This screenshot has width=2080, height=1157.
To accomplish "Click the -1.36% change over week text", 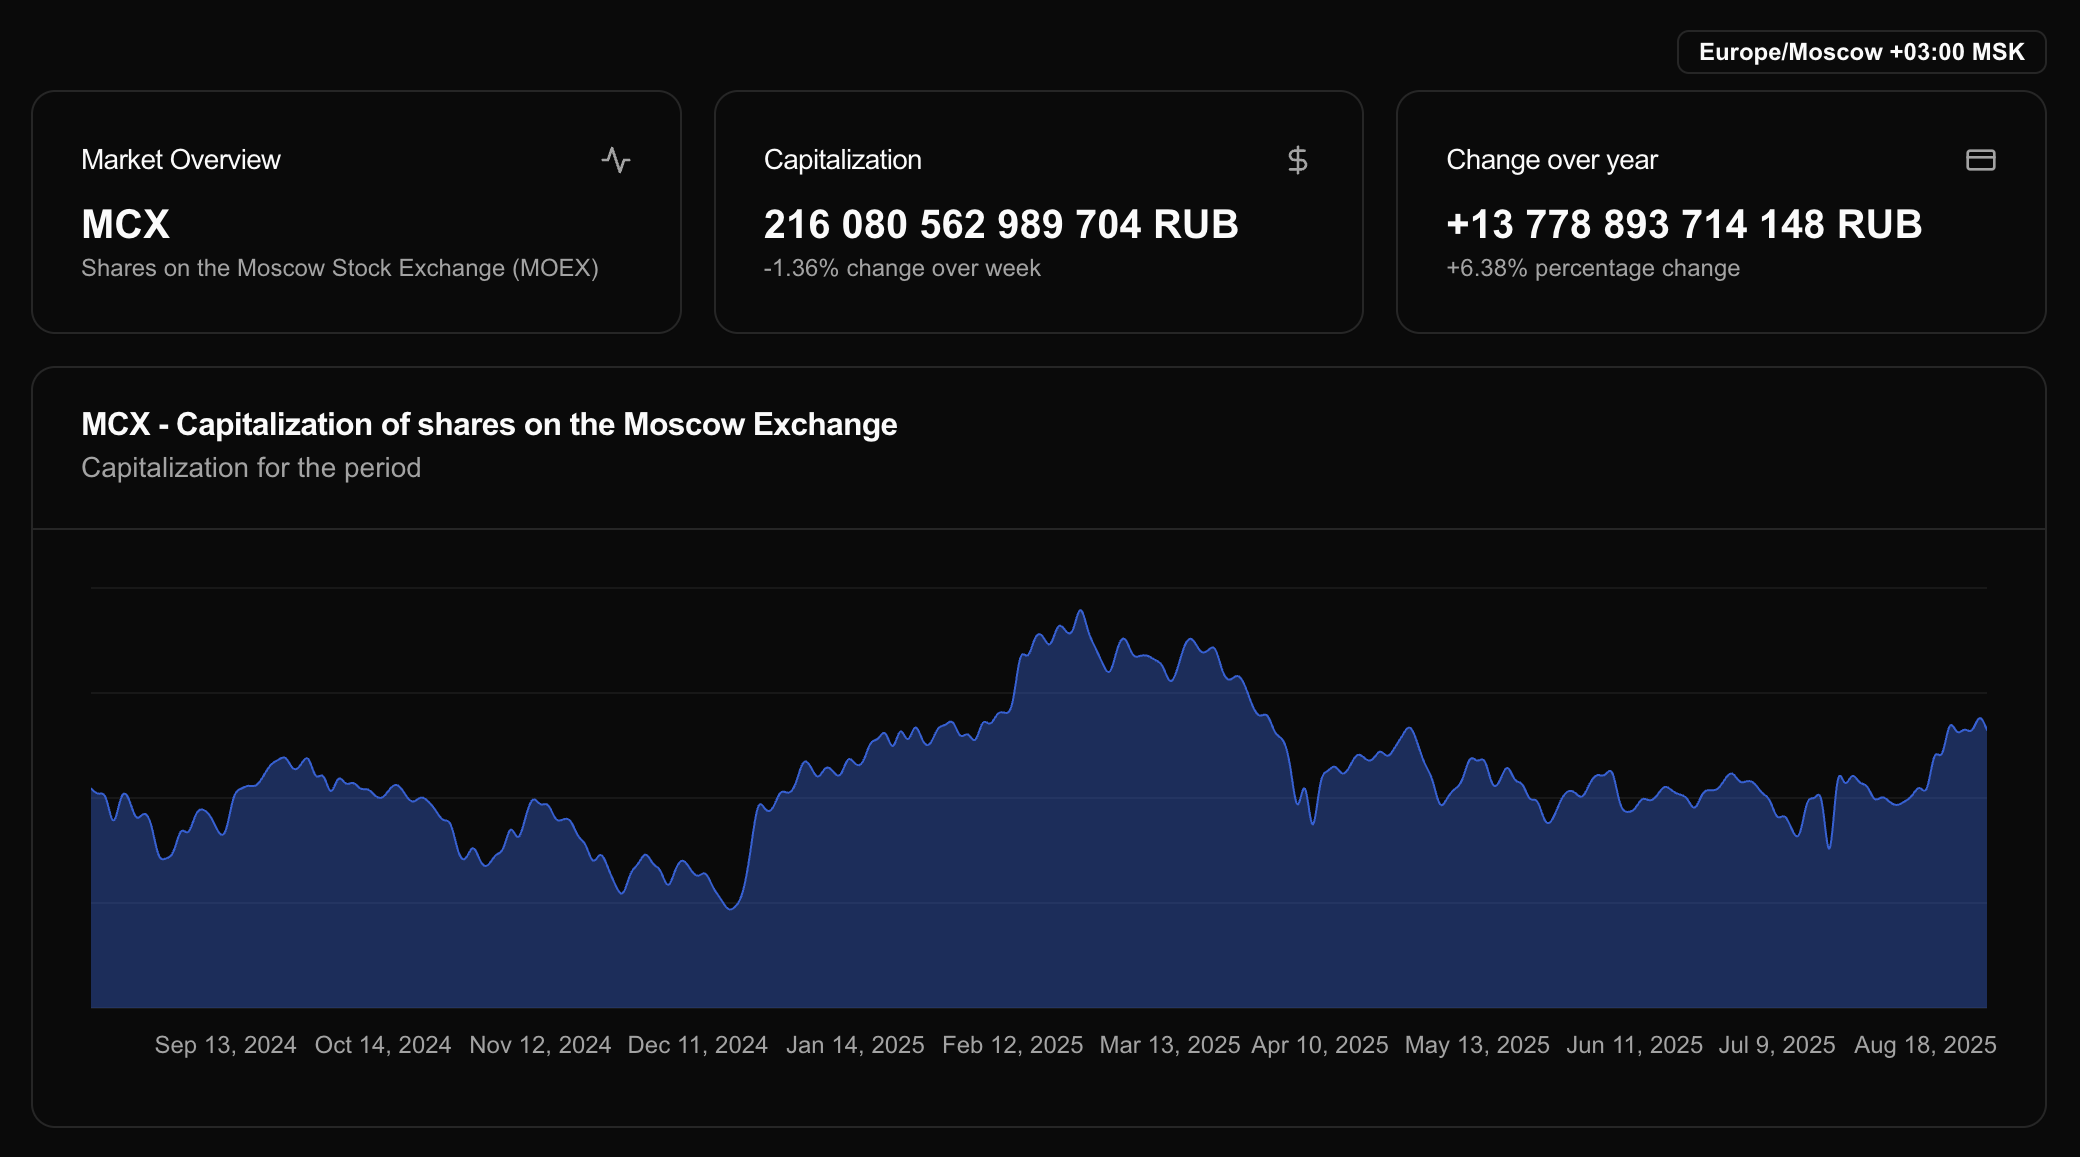I will pos(901,268).
